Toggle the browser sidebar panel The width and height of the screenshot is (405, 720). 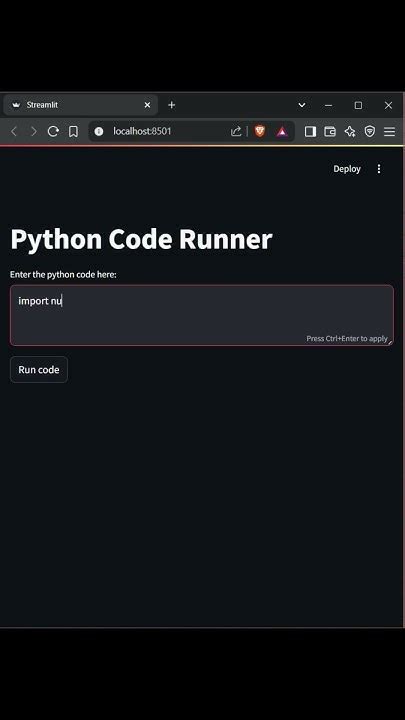[x=310, y=132]
